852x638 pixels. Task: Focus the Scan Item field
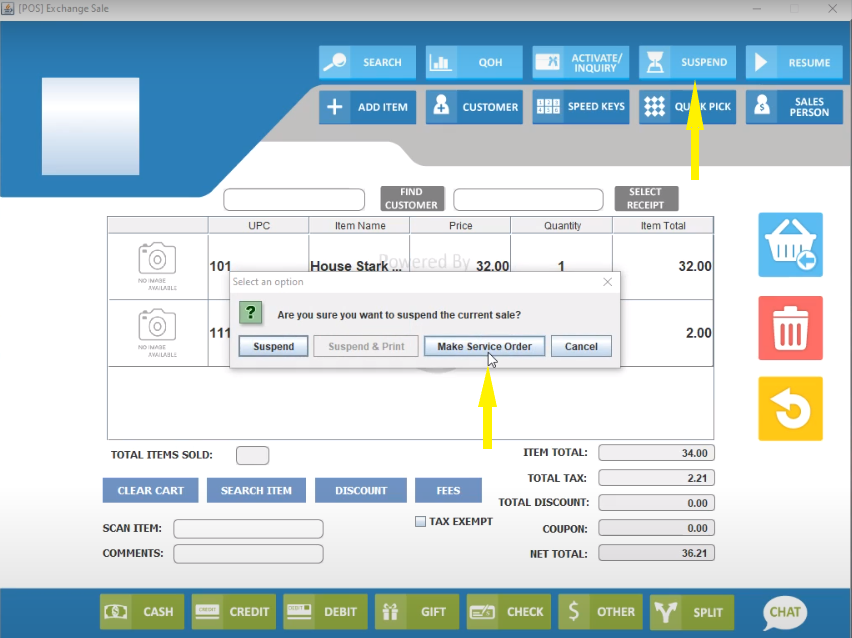(x=248, y=528)
